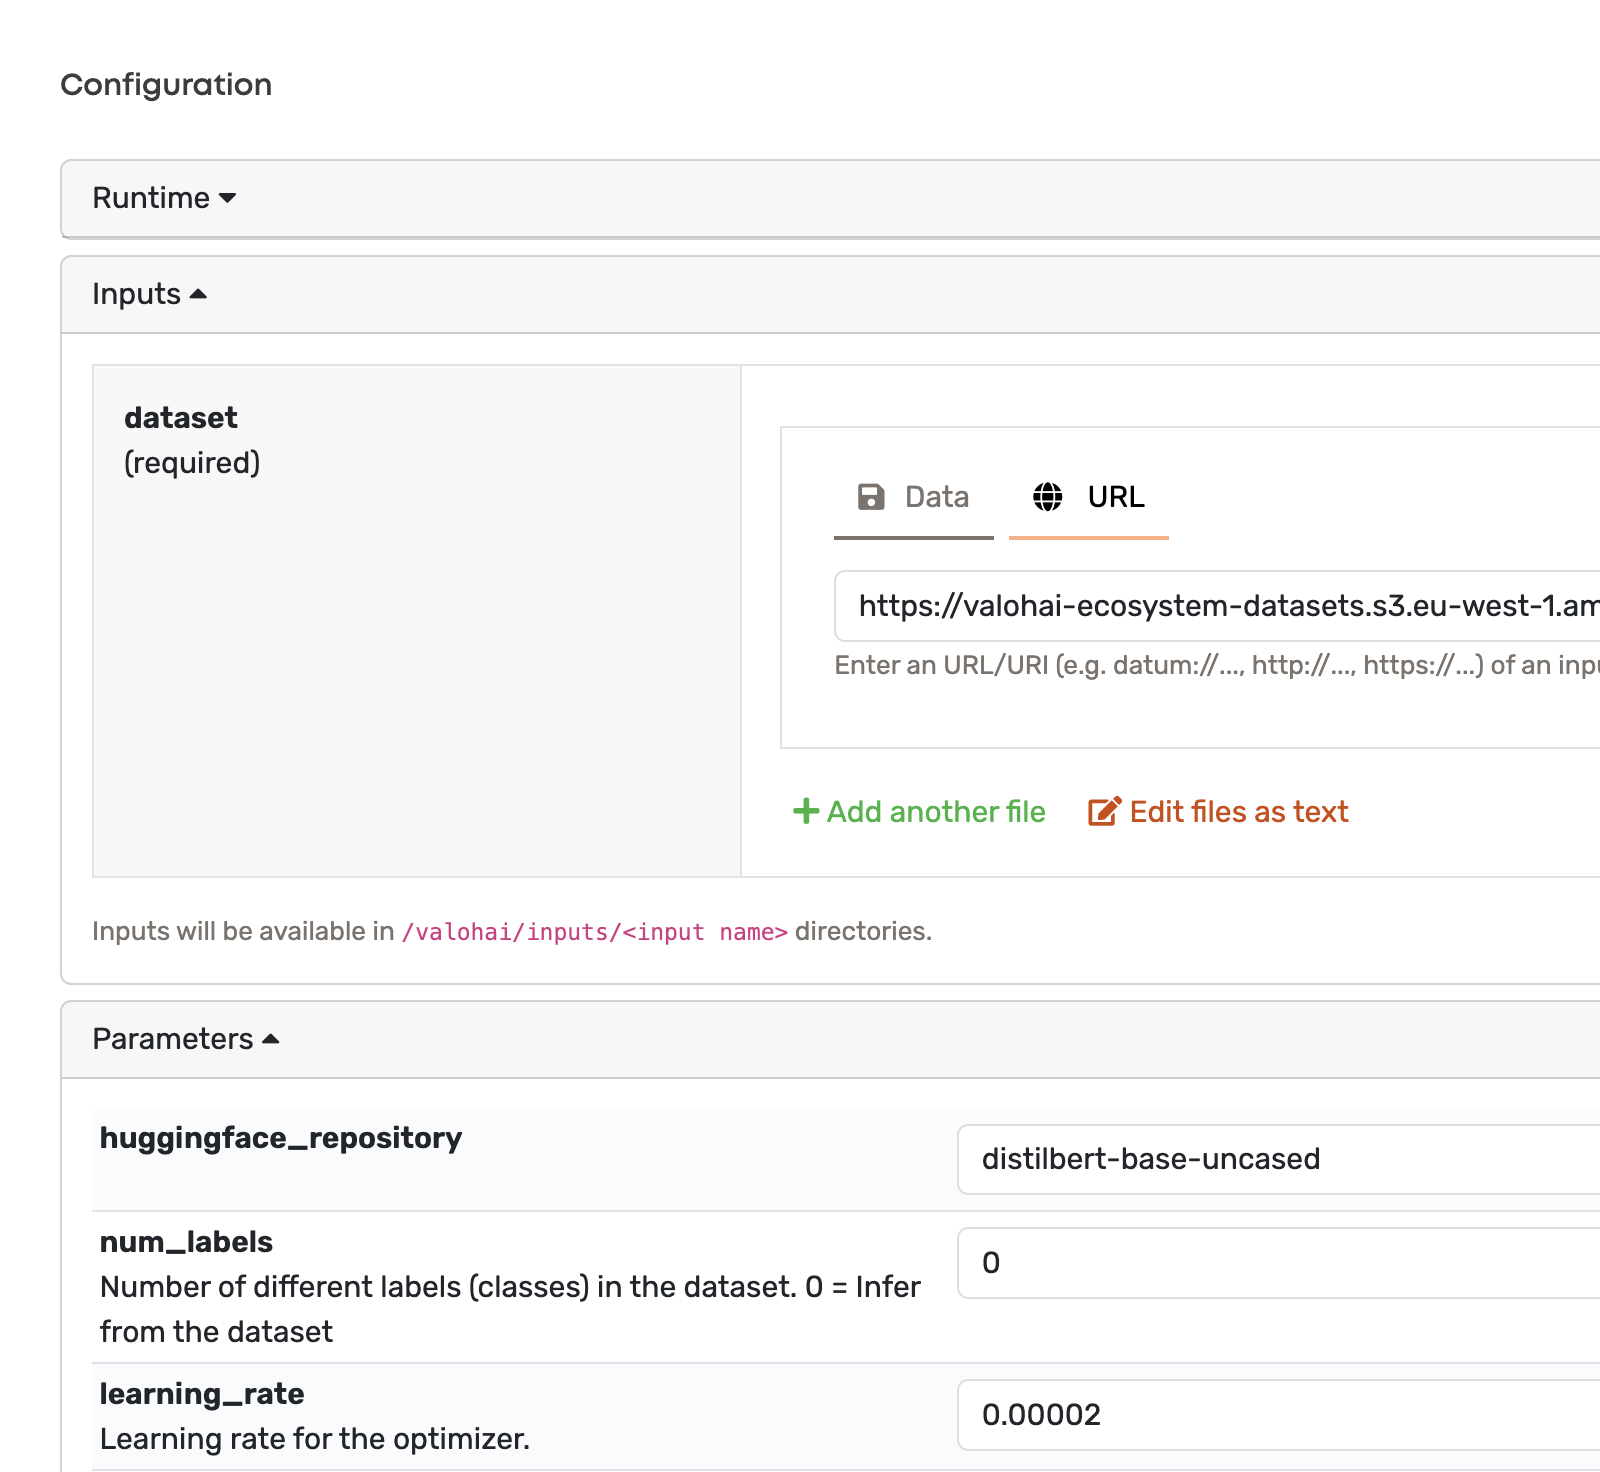The height and width of the screenshot is (1472, 1600).
Task: Click the learning_rate value field
Action: click(x=1279, y=1415)
